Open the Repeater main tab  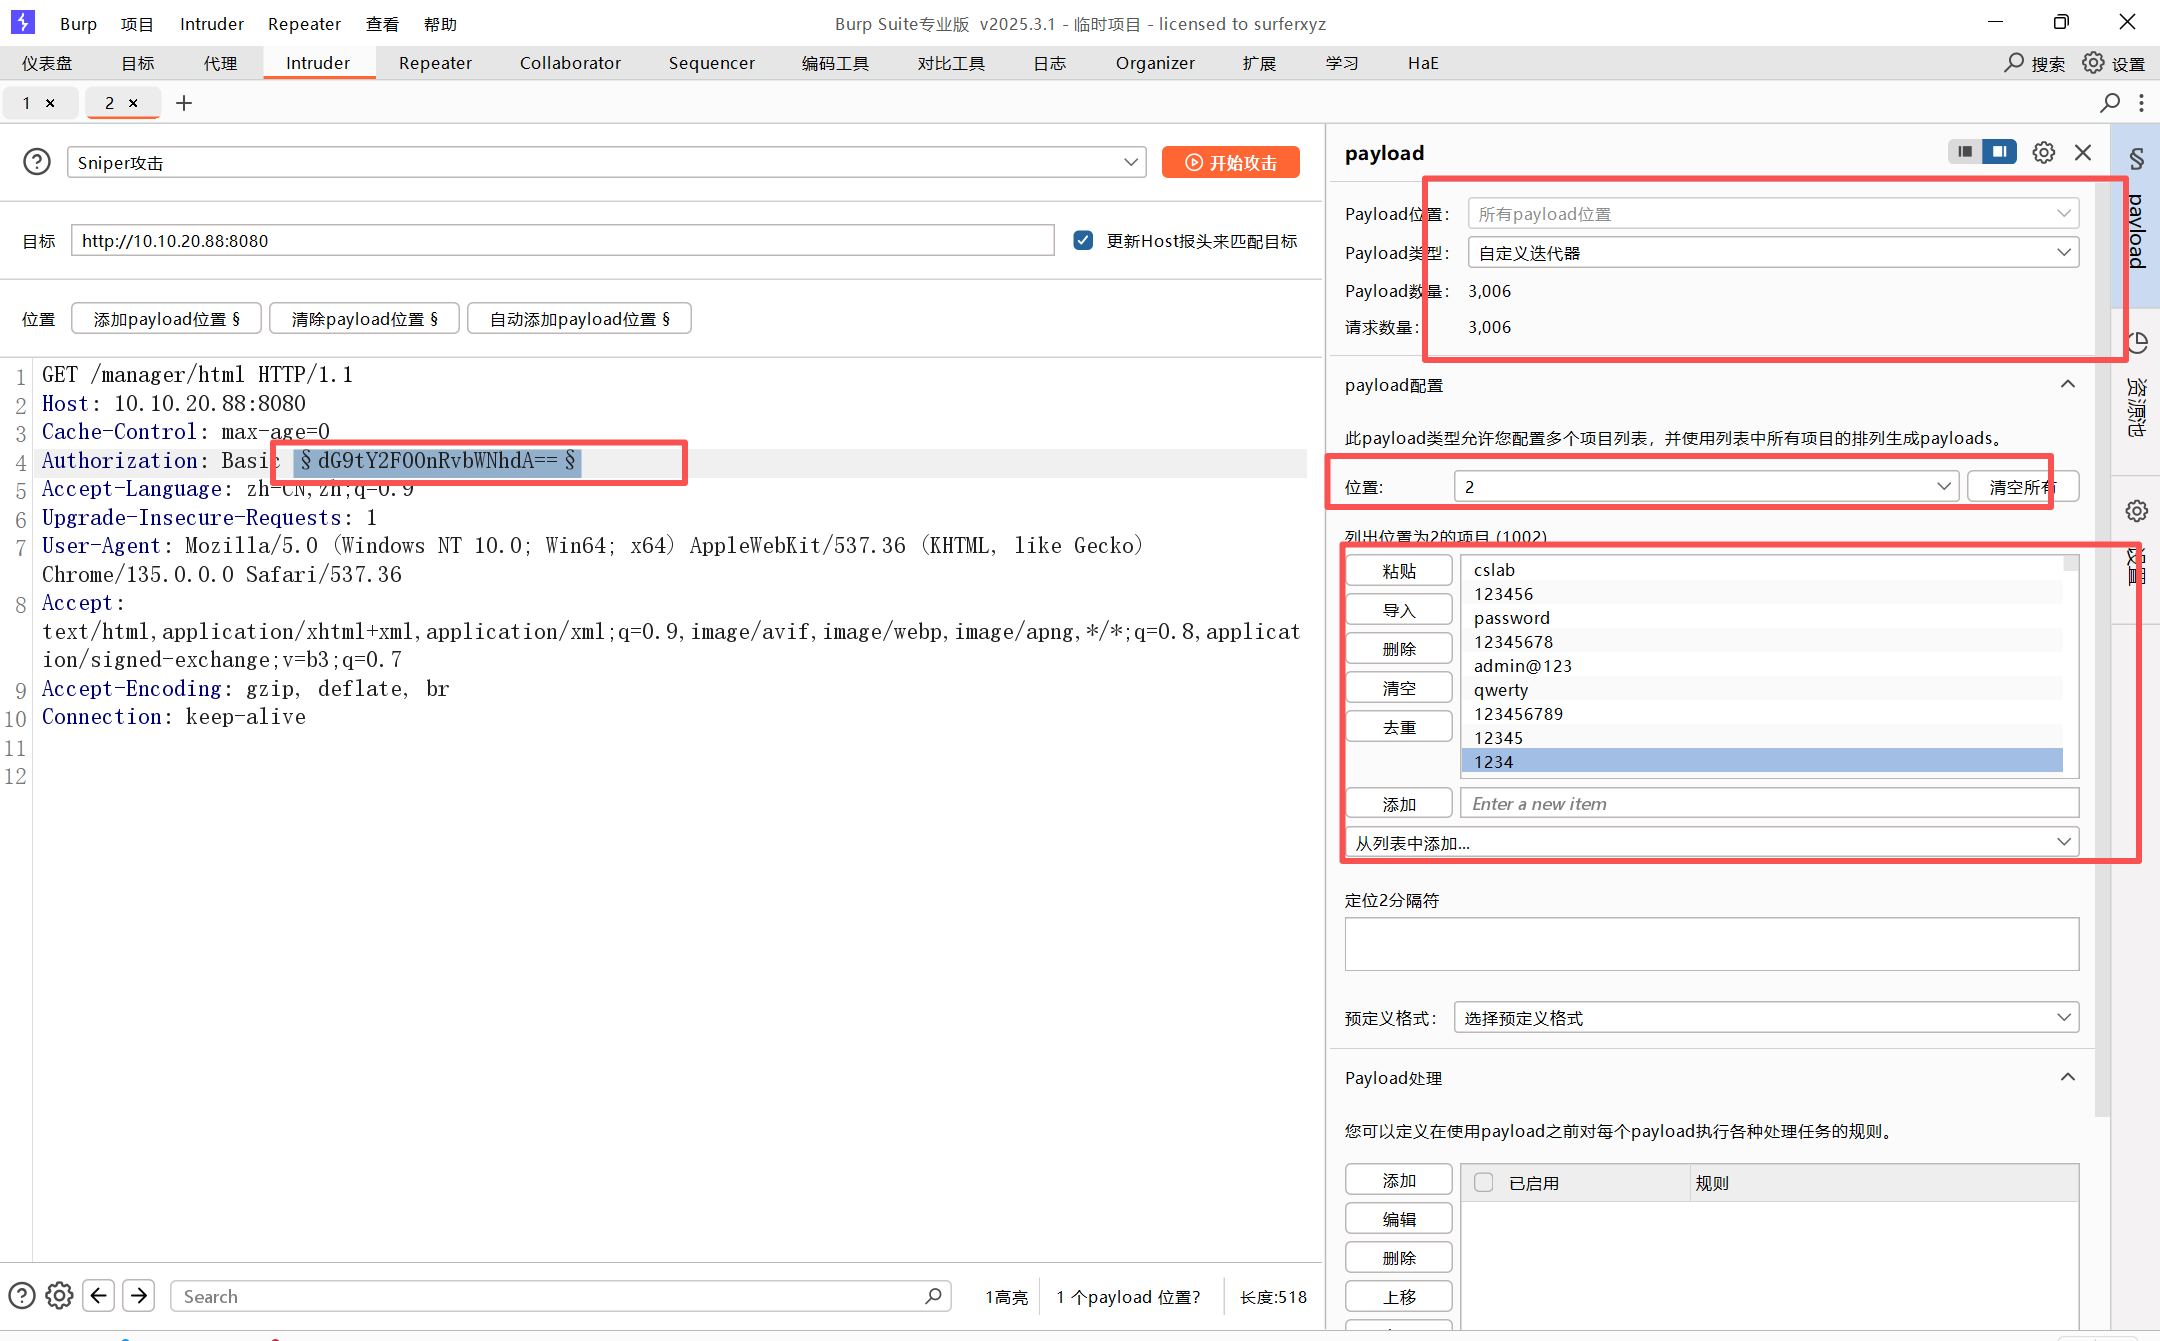point(435,63)
